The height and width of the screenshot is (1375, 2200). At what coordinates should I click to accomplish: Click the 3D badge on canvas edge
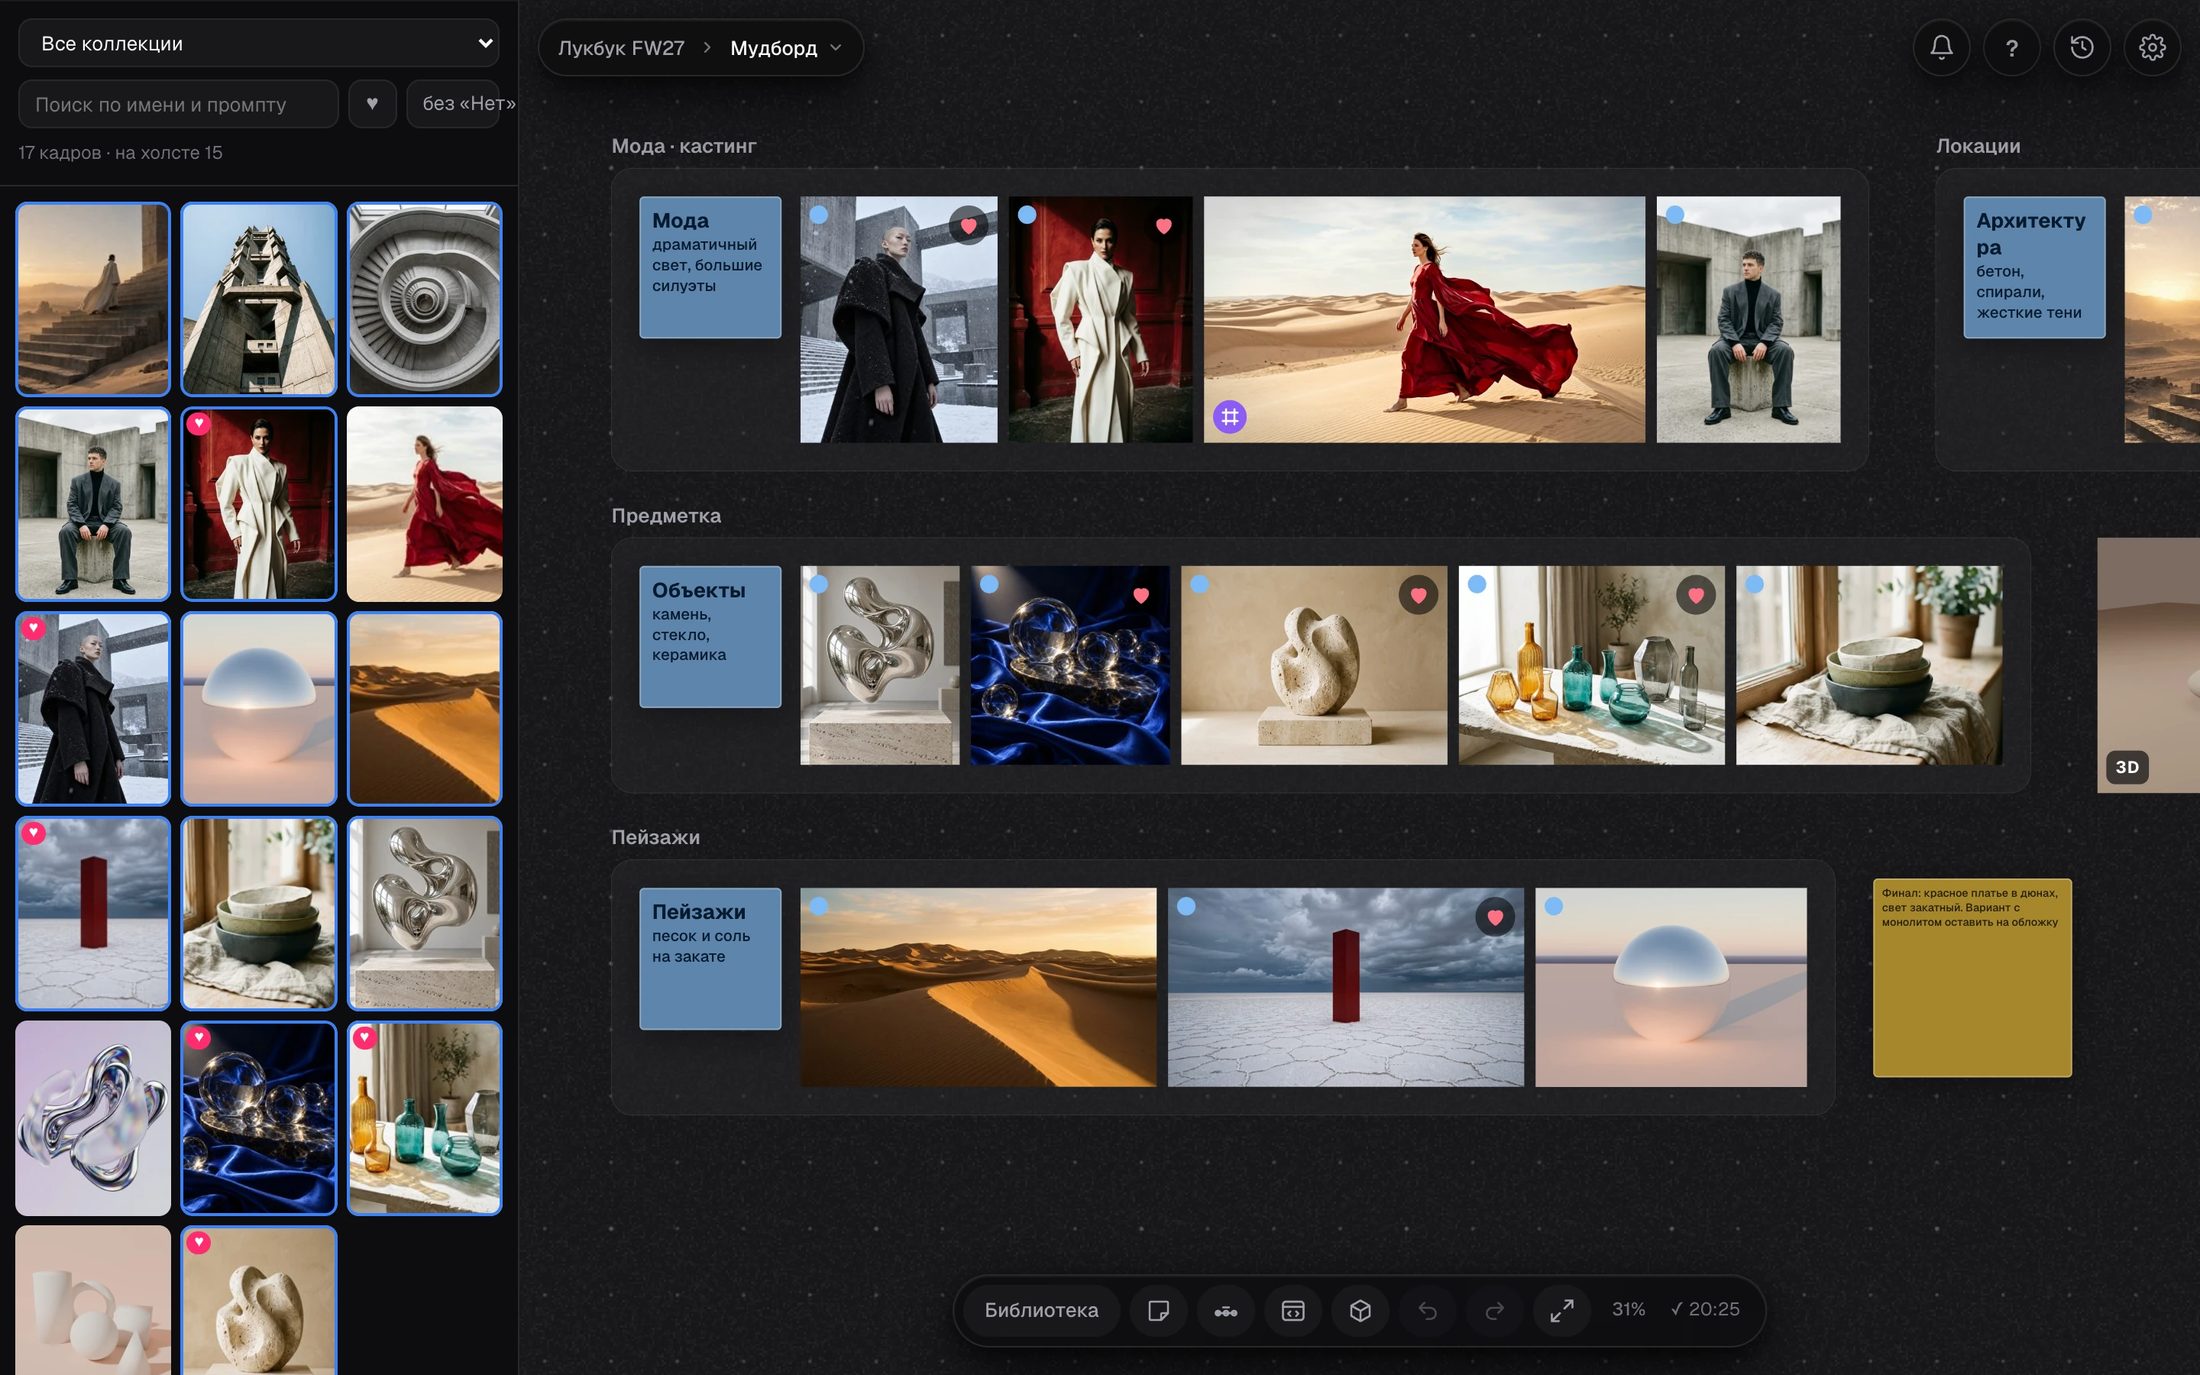(x=2127, y=767)
